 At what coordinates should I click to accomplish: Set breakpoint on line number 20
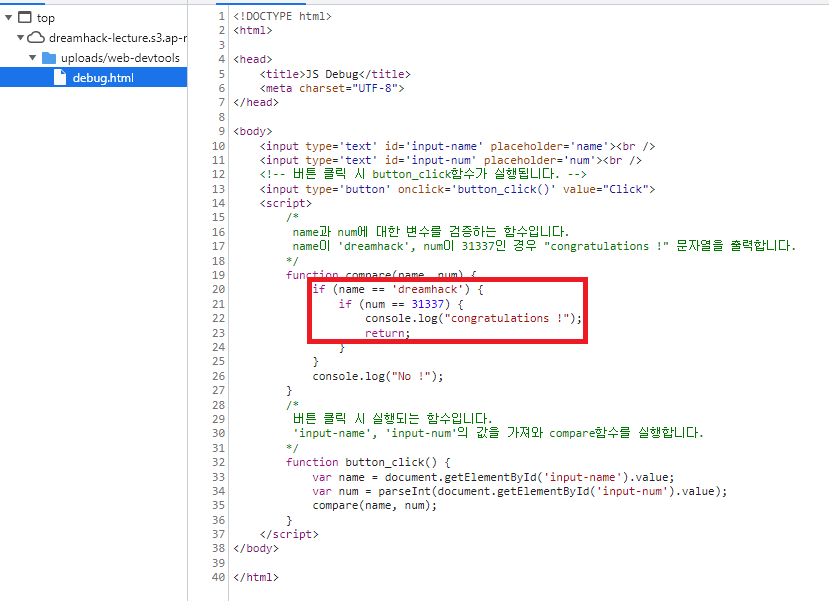point(218,289)
